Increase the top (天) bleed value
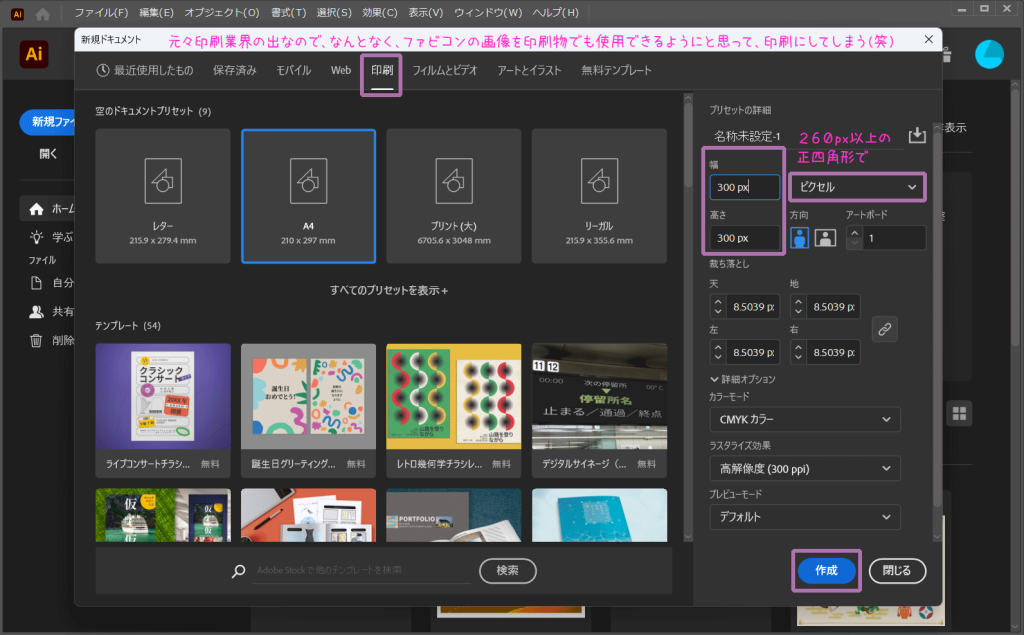Viewport: 1024px width, 635px height. tap(718, 302)
